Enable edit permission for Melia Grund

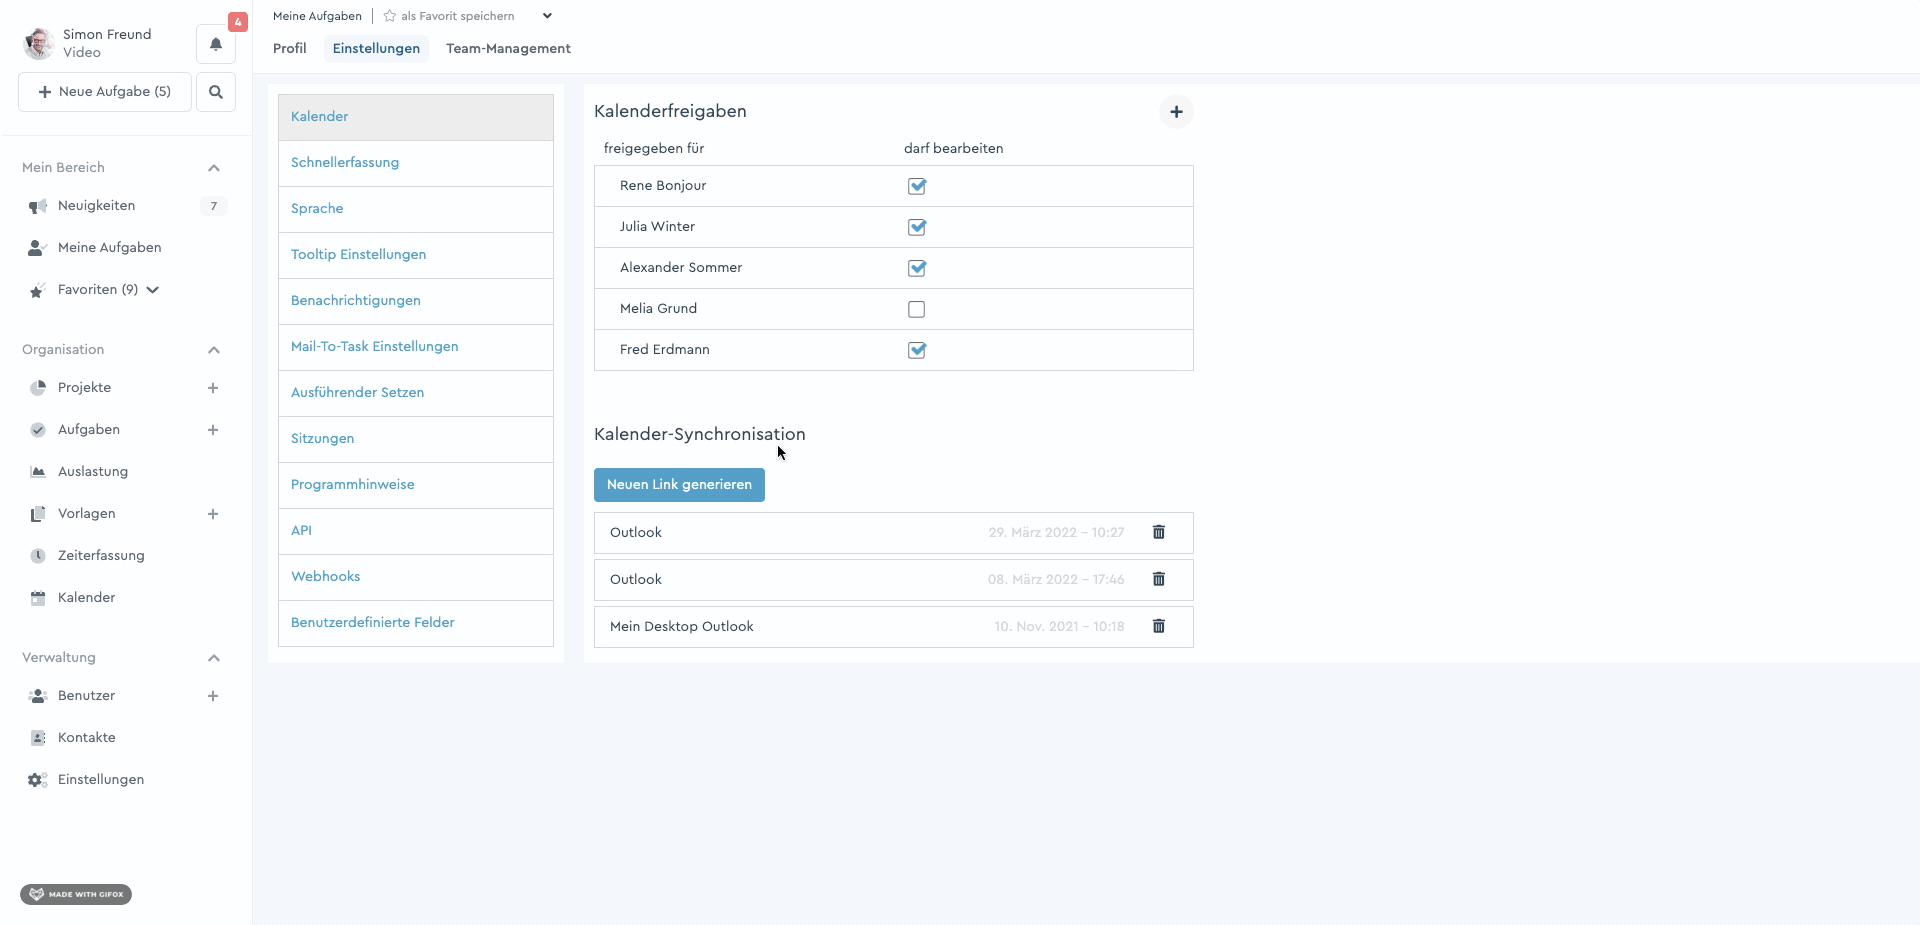click(x=916, y=309)
